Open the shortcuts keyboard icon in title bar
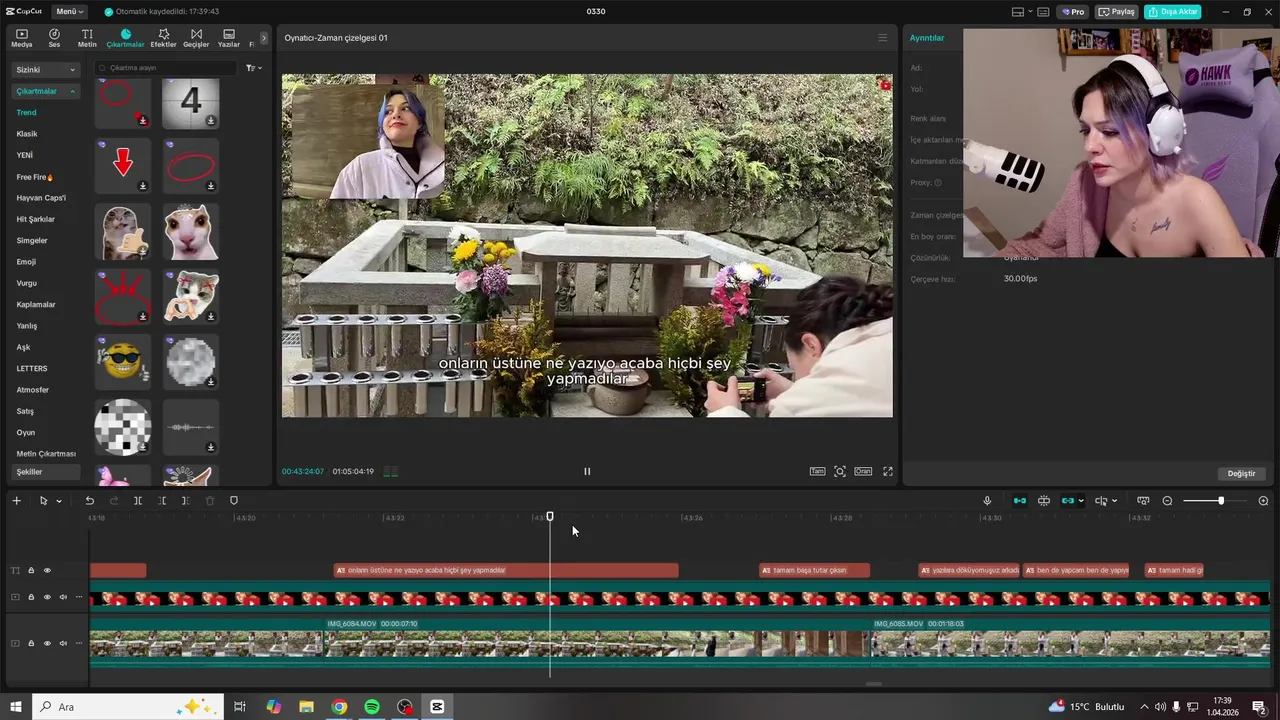 [1043, 12]
